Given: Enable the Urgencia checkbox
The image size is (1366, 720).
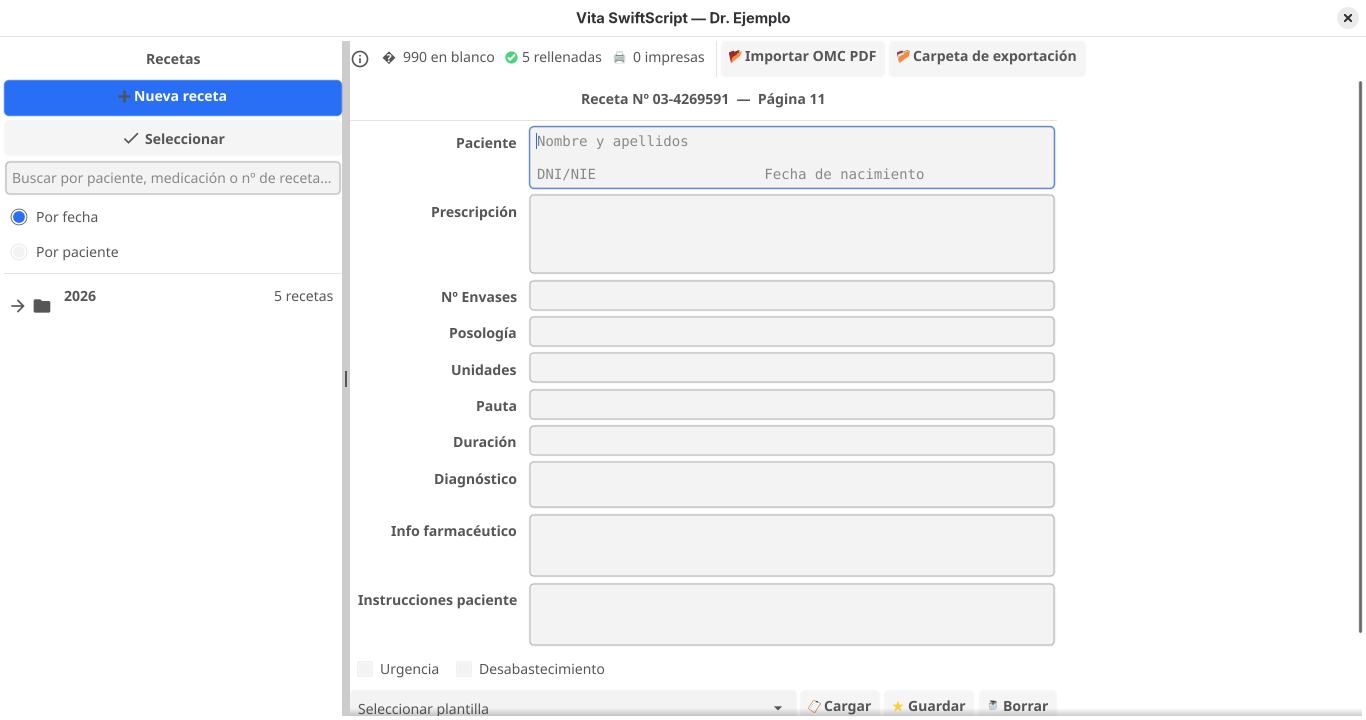Looking at the screenshot, I should pos(365,669).
